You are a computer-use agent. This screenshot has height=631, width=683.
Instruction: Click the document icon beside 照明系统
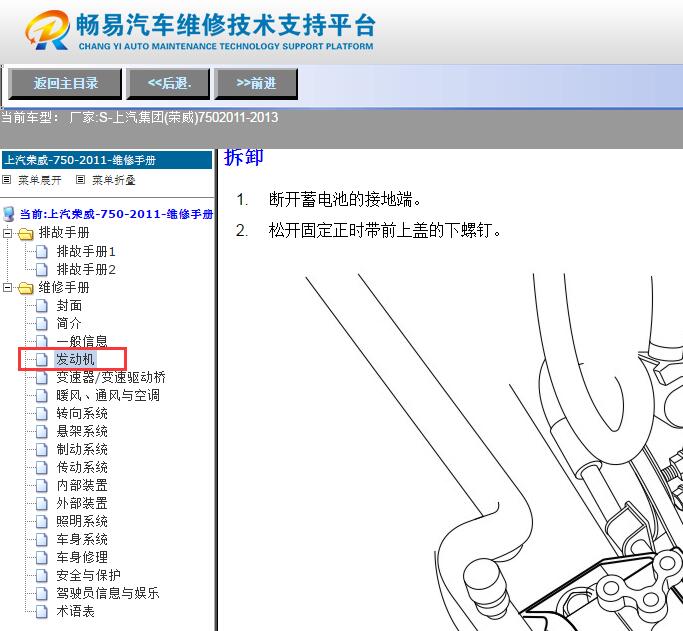click(x=42, y=521)
